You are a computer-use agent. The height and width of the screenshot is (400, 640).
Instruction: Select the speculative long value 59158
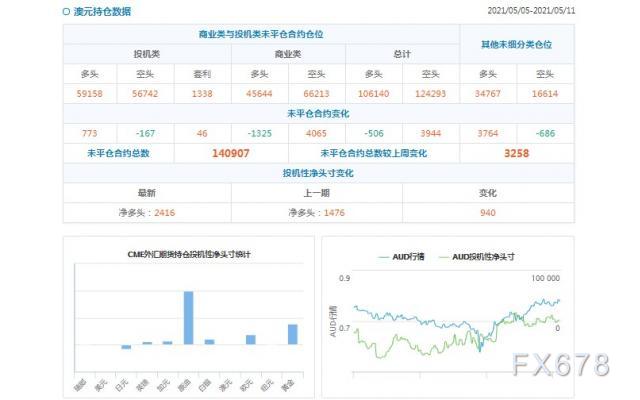(x=90, y=93)
